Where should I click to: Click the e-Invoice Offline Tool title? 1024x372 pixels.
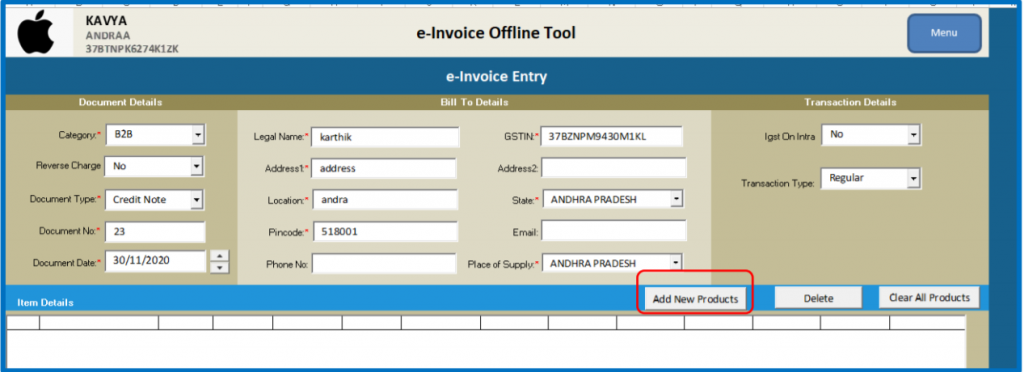tap(496, 33)
